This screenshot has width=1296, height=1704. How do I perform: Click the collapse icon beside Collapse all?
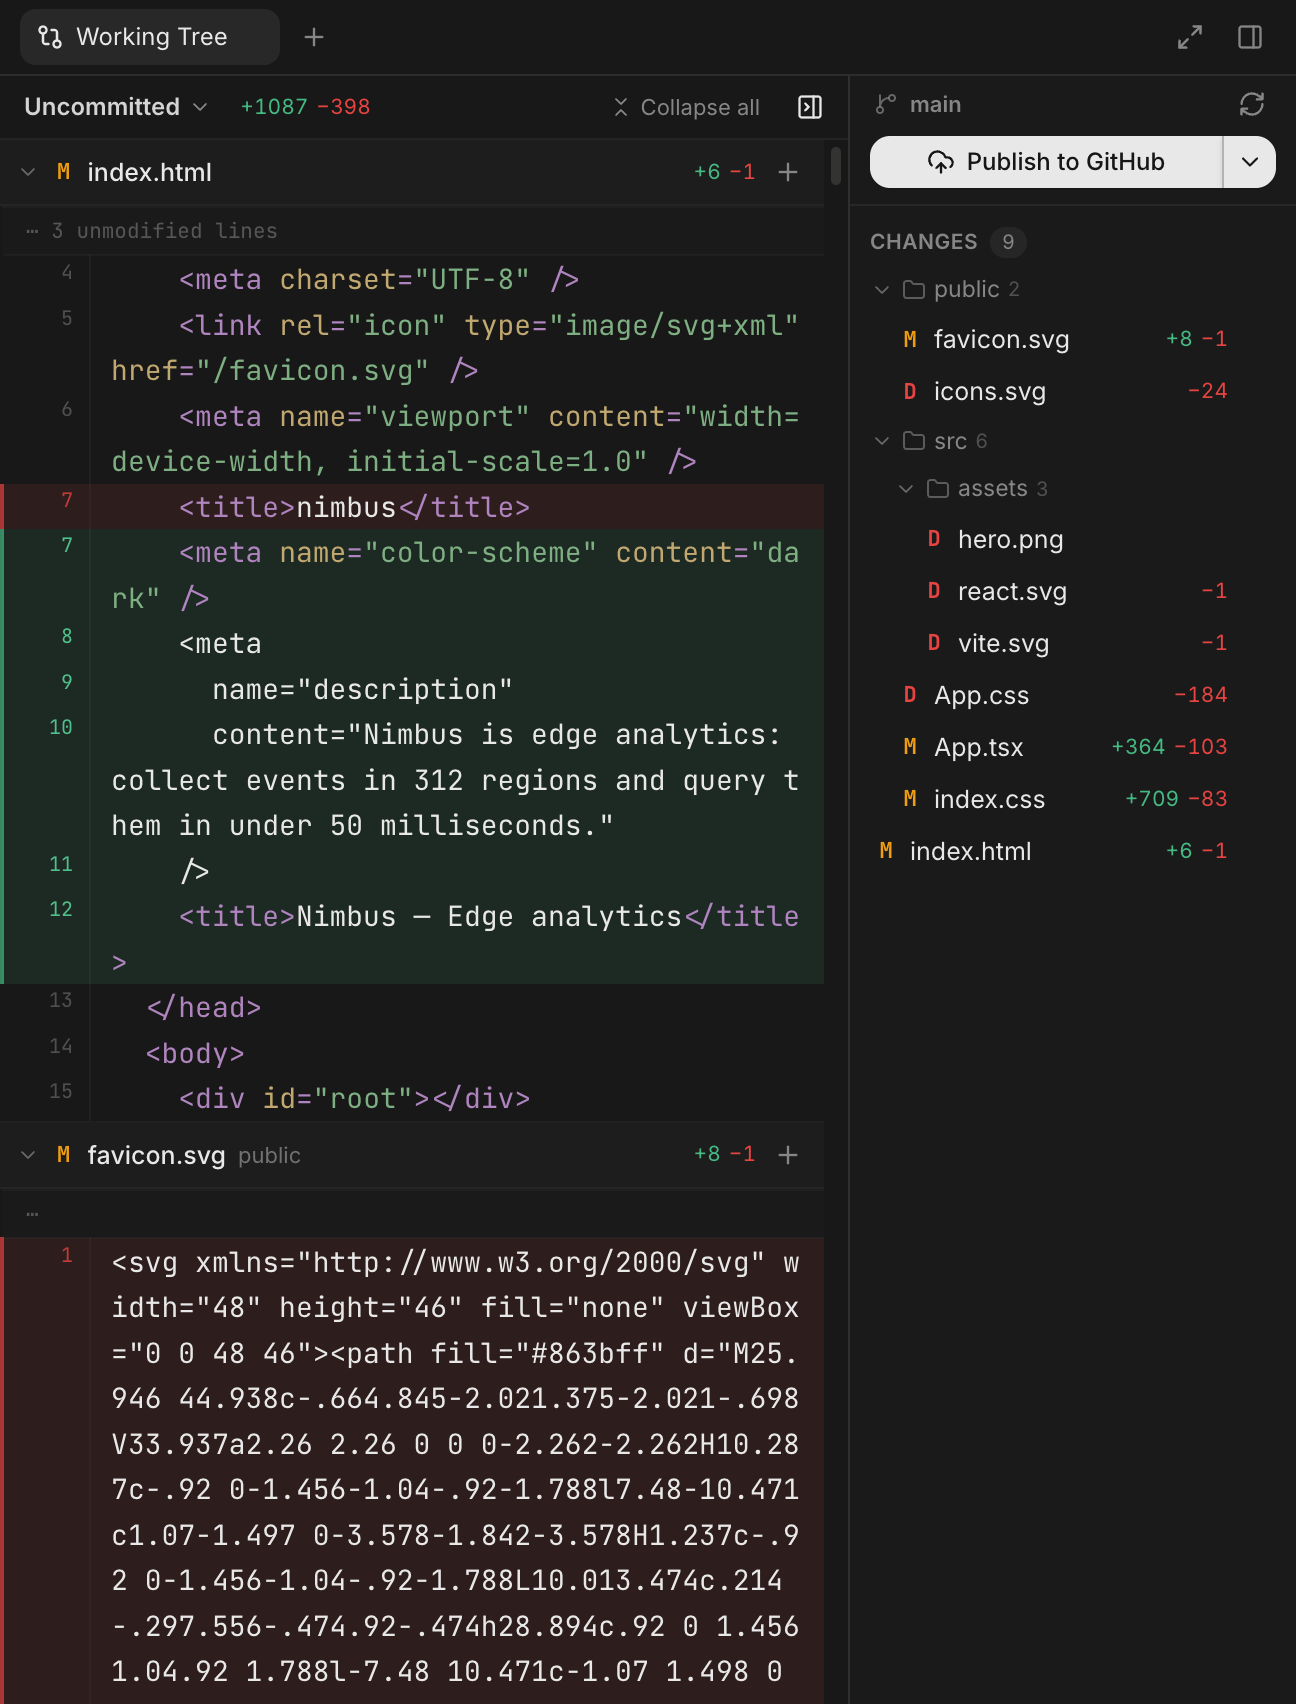(x=621, y=107)
